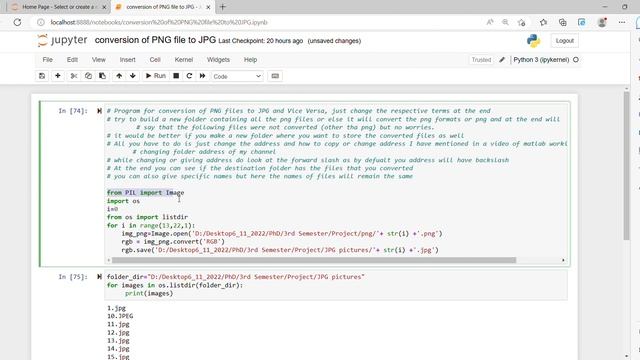Click the right arrow of cell 74's scrollbar

pyautogui.click(x=563, y=260)
